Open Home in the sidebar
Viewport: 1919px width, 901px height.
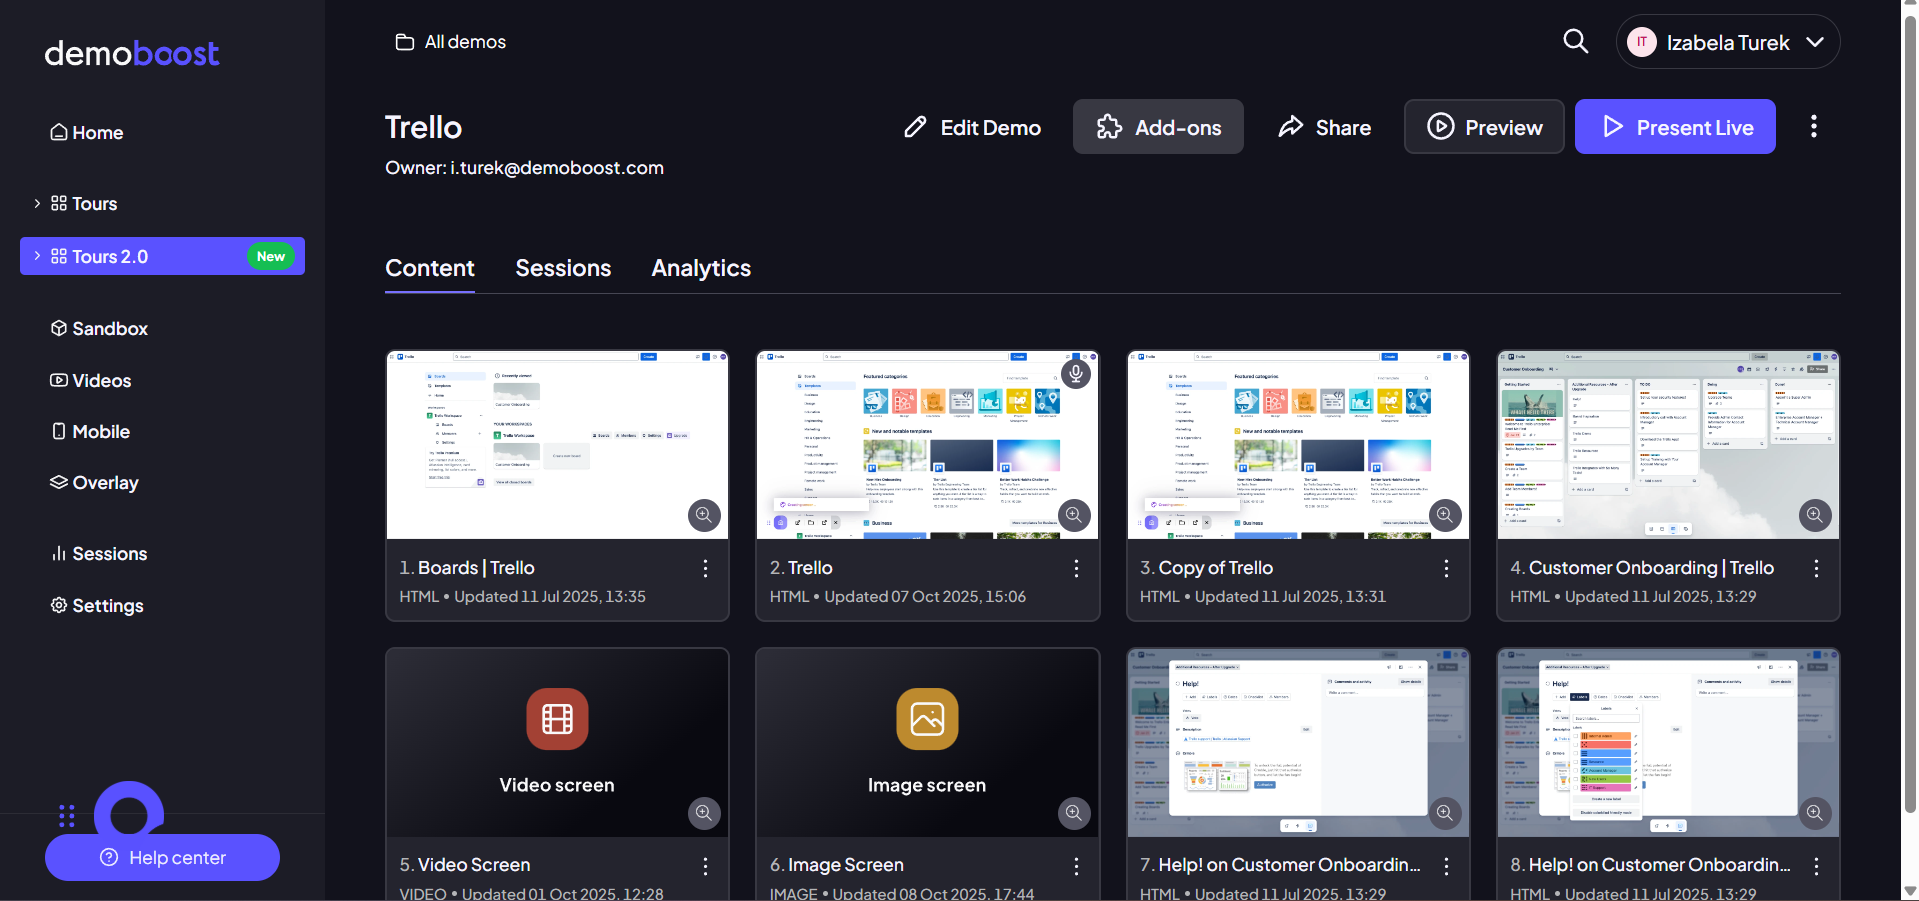[87, 133]
